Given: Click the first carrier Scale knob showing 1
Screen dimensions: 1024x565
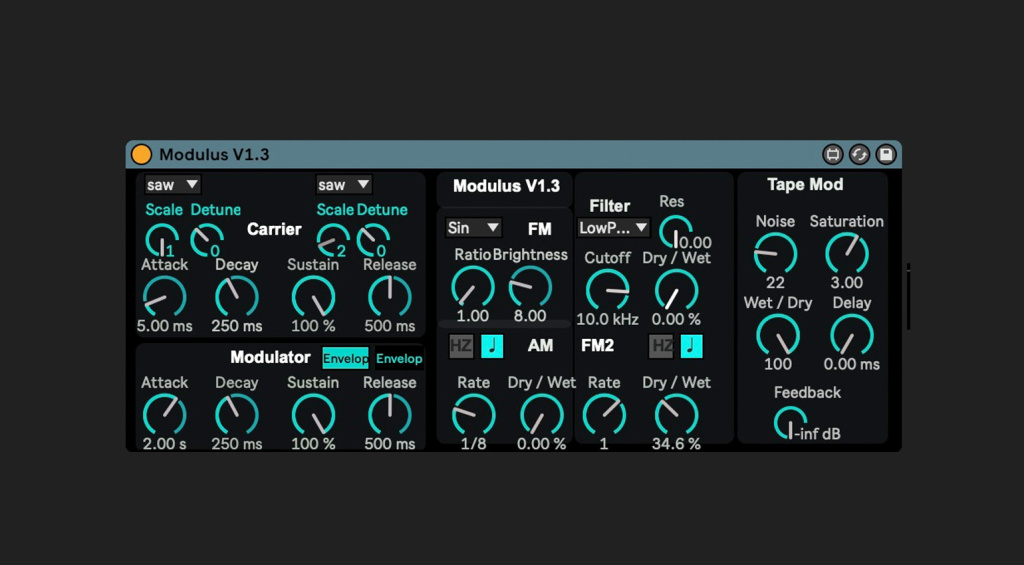Looking at the screenshot, I should pyautogui.click(x=162, y=240).
